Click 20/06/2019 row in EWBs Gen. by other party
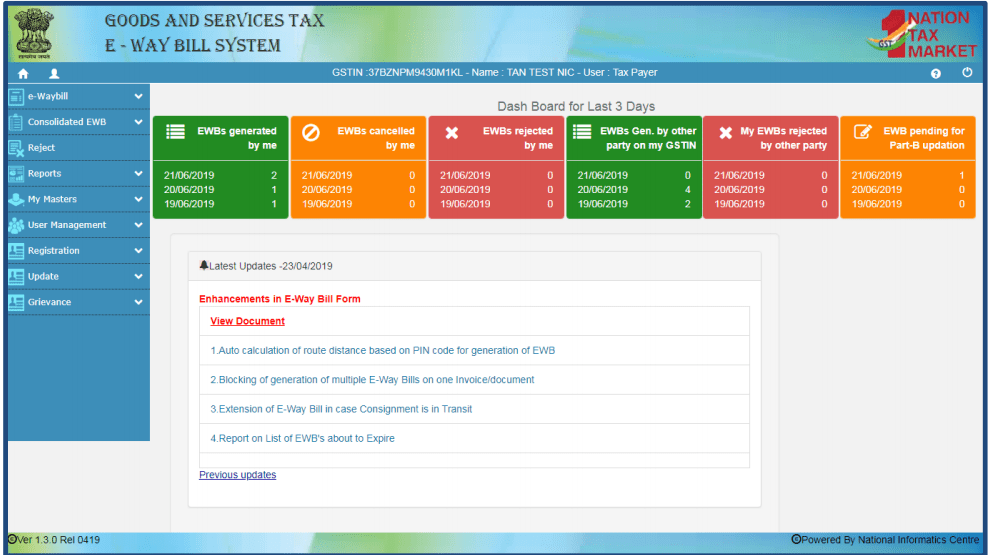The height and width of the screenshot is (555, 991). pyautogui.click(x=634, y=190)
